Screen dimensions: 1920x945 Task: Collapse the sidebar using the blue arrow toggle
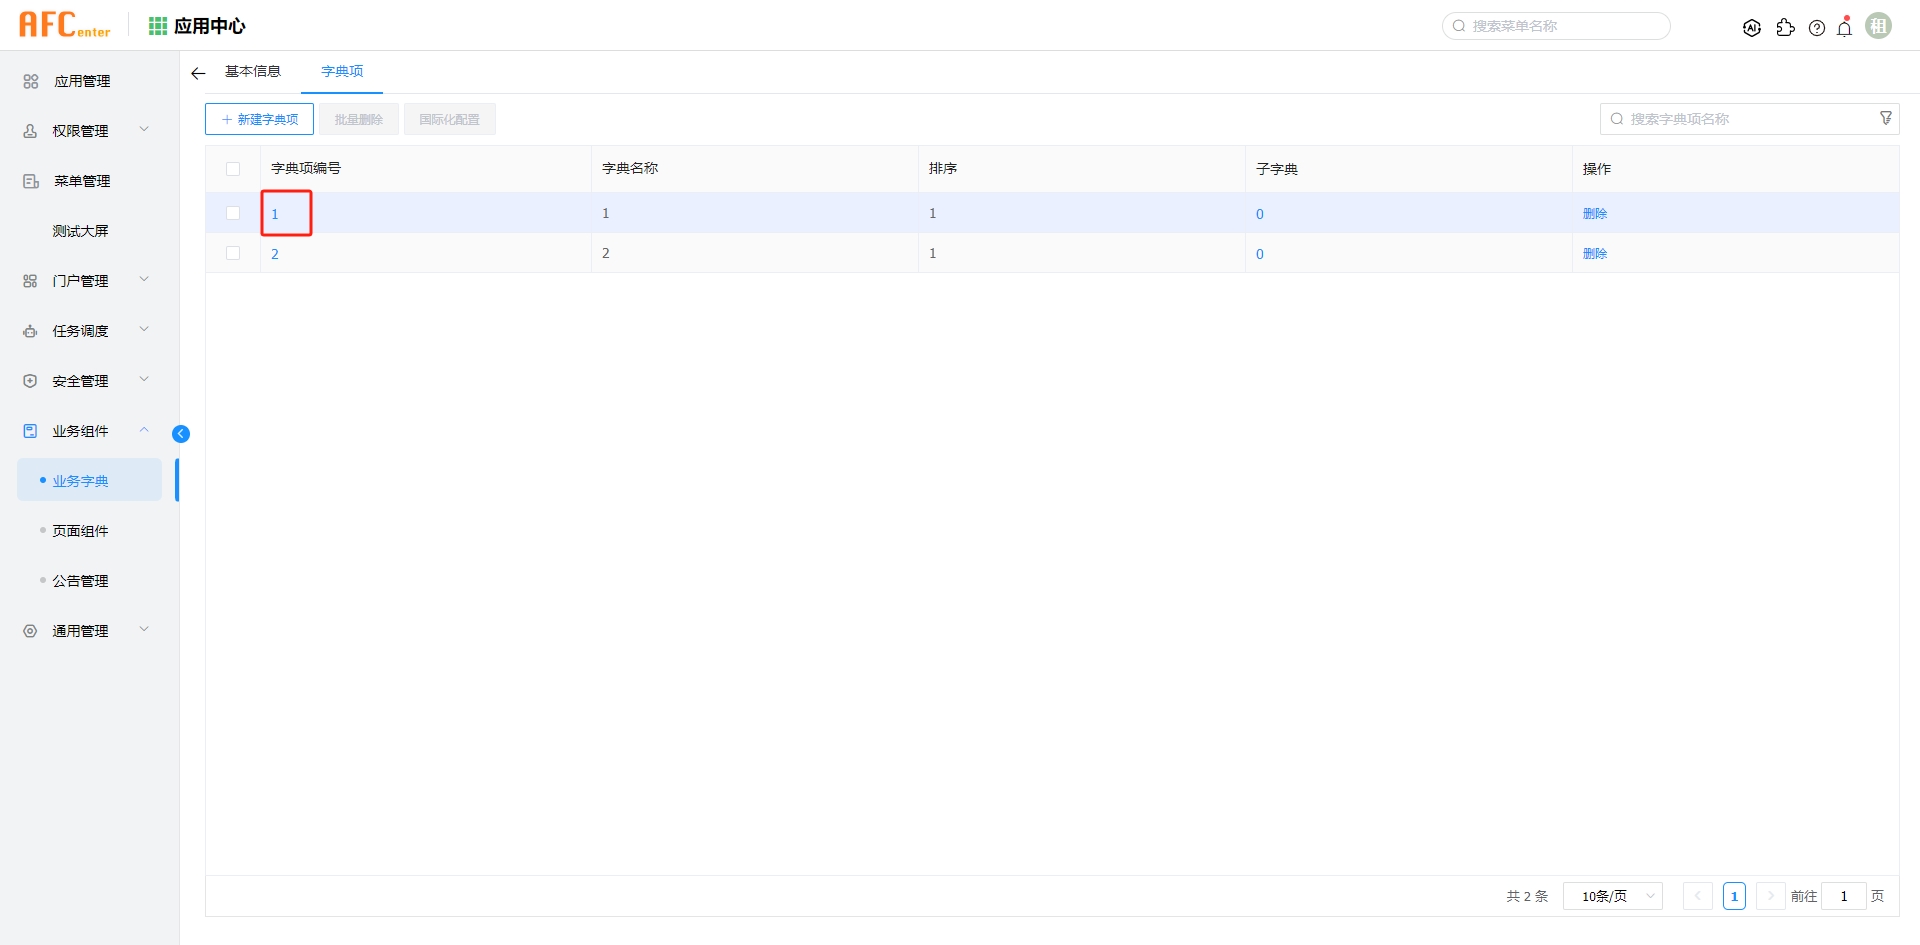pos(181,433)
